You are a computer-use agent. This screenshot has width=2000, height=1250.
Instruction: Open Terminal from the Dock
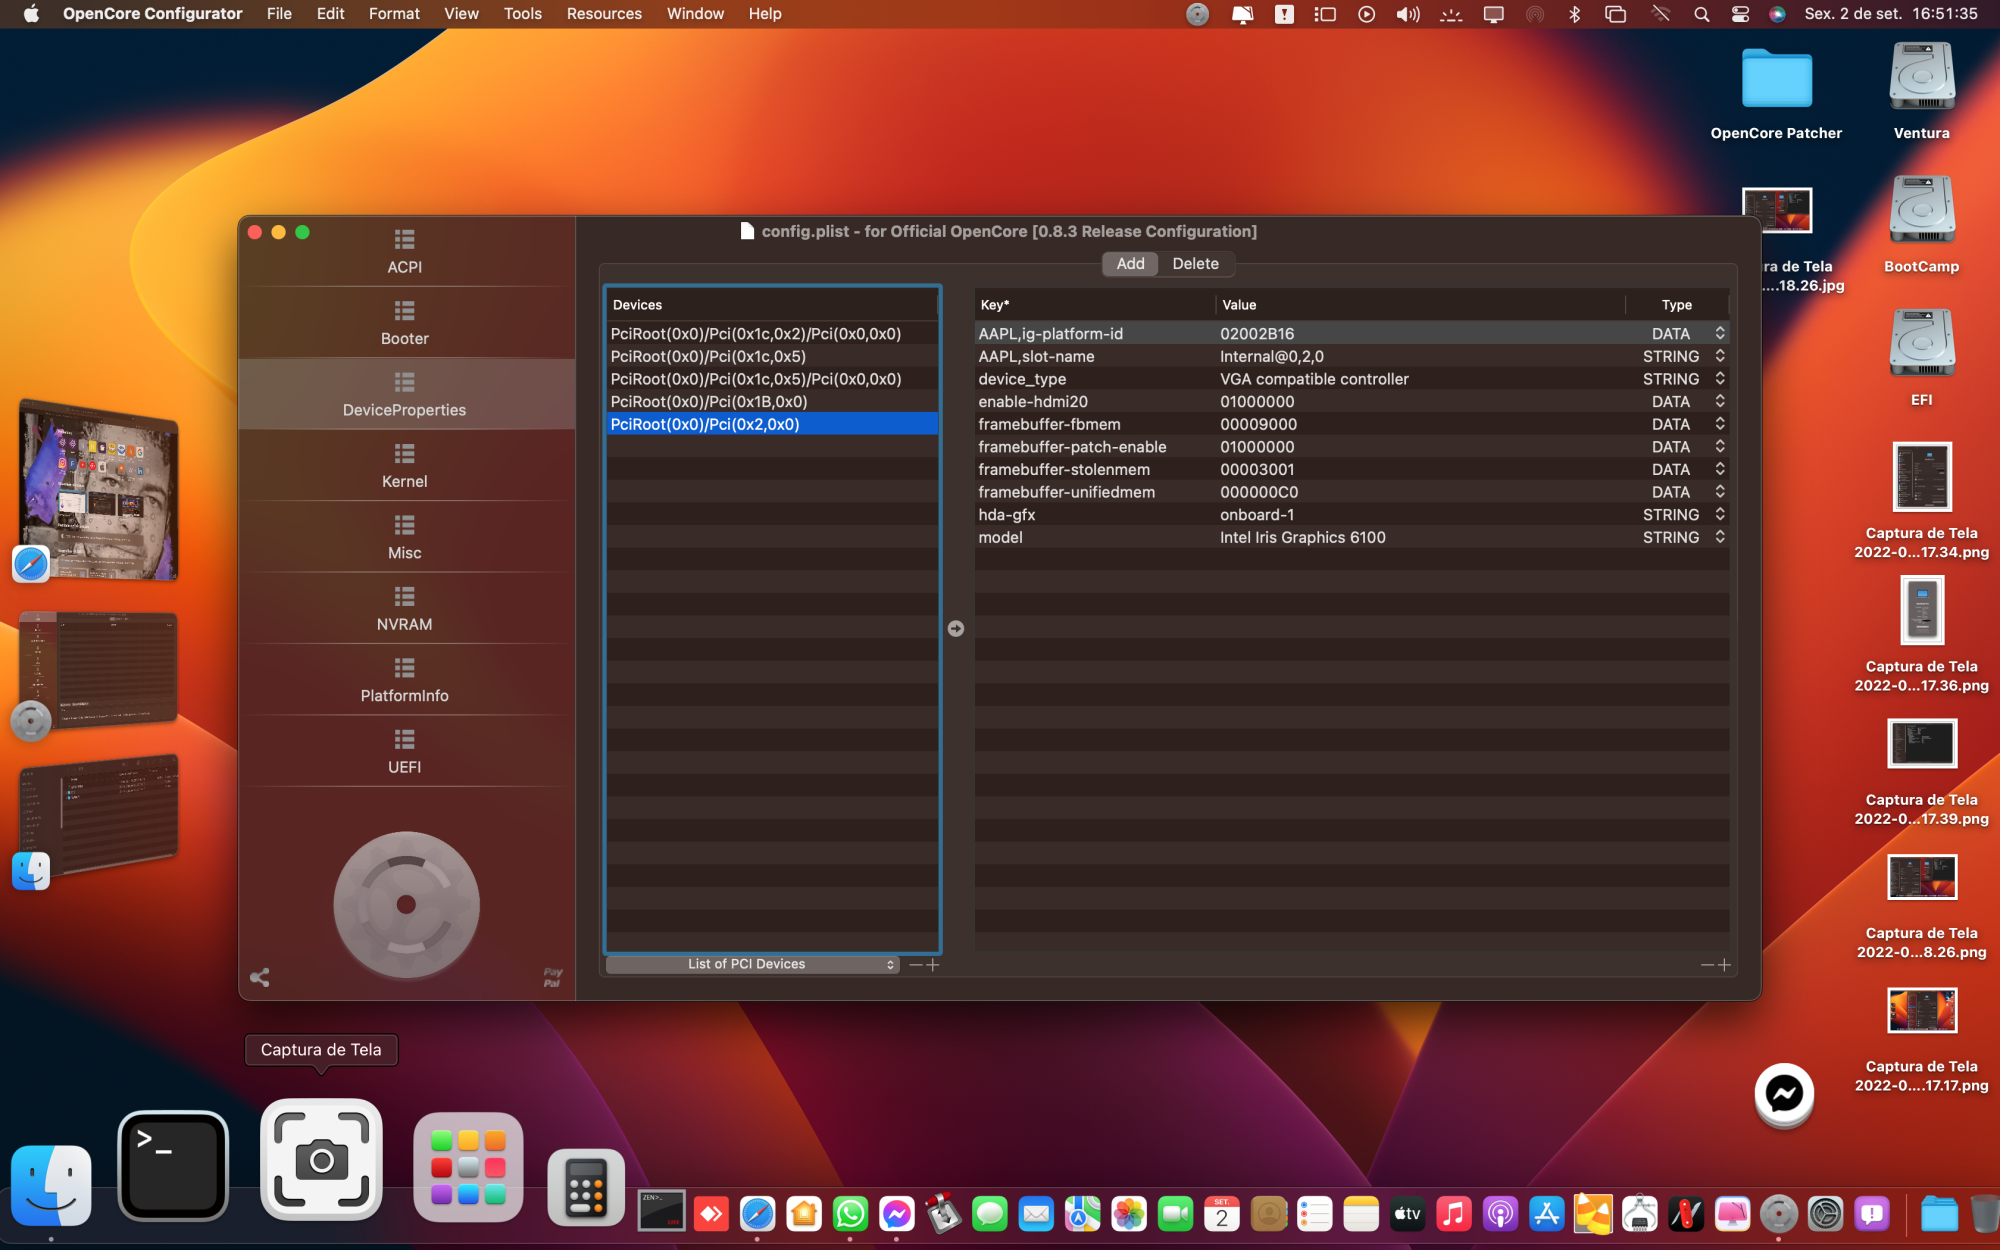[x=173, y=1165]
